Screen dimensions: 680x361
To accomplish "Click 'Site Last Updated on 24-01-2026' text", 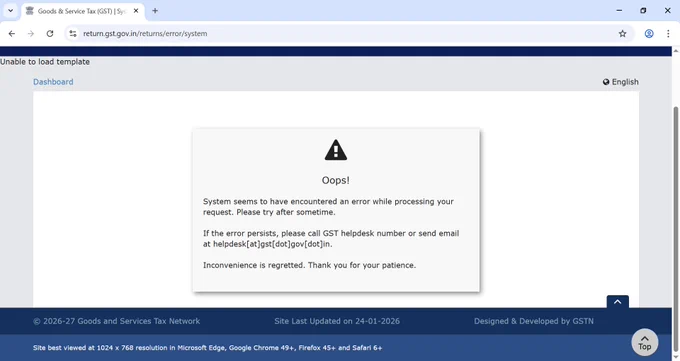I will tap(337, 321).
